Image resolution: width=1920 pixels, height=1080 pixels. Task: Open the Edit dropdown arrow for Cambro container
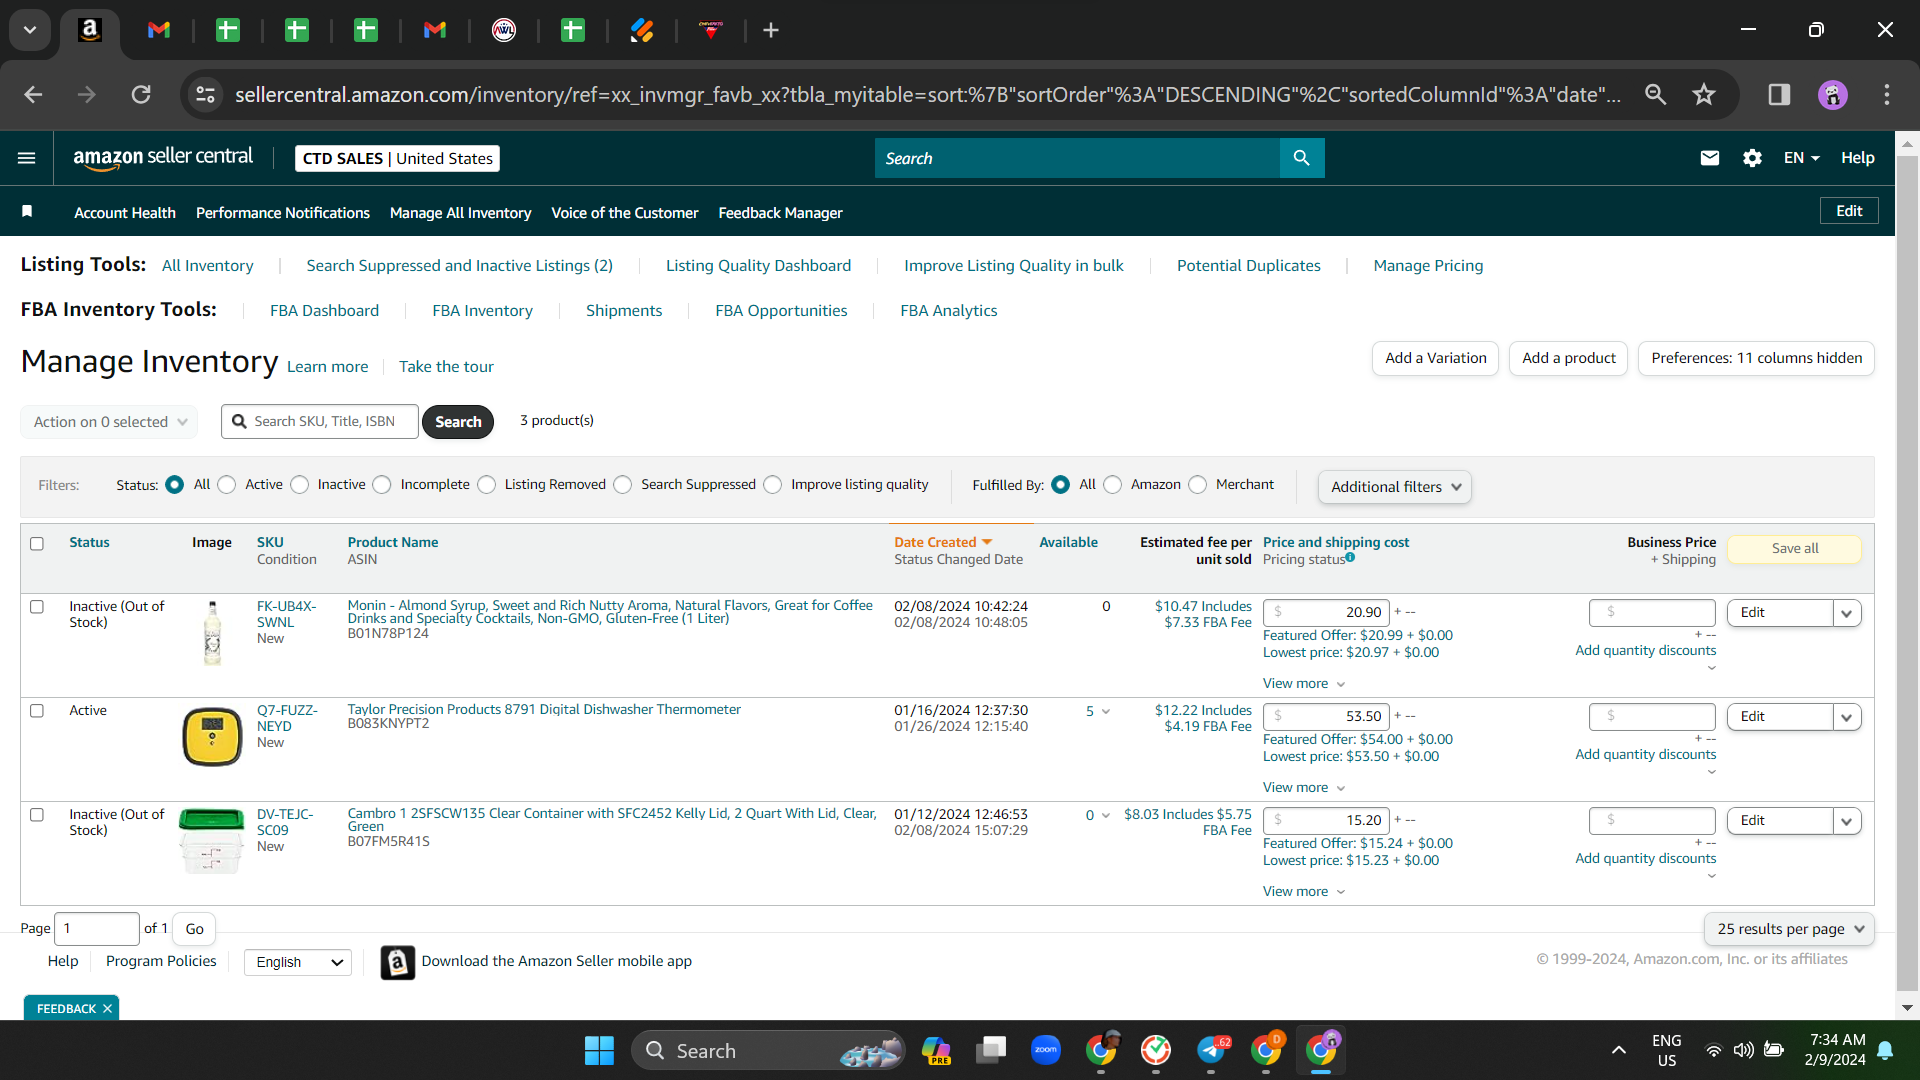coord(1847,821)
